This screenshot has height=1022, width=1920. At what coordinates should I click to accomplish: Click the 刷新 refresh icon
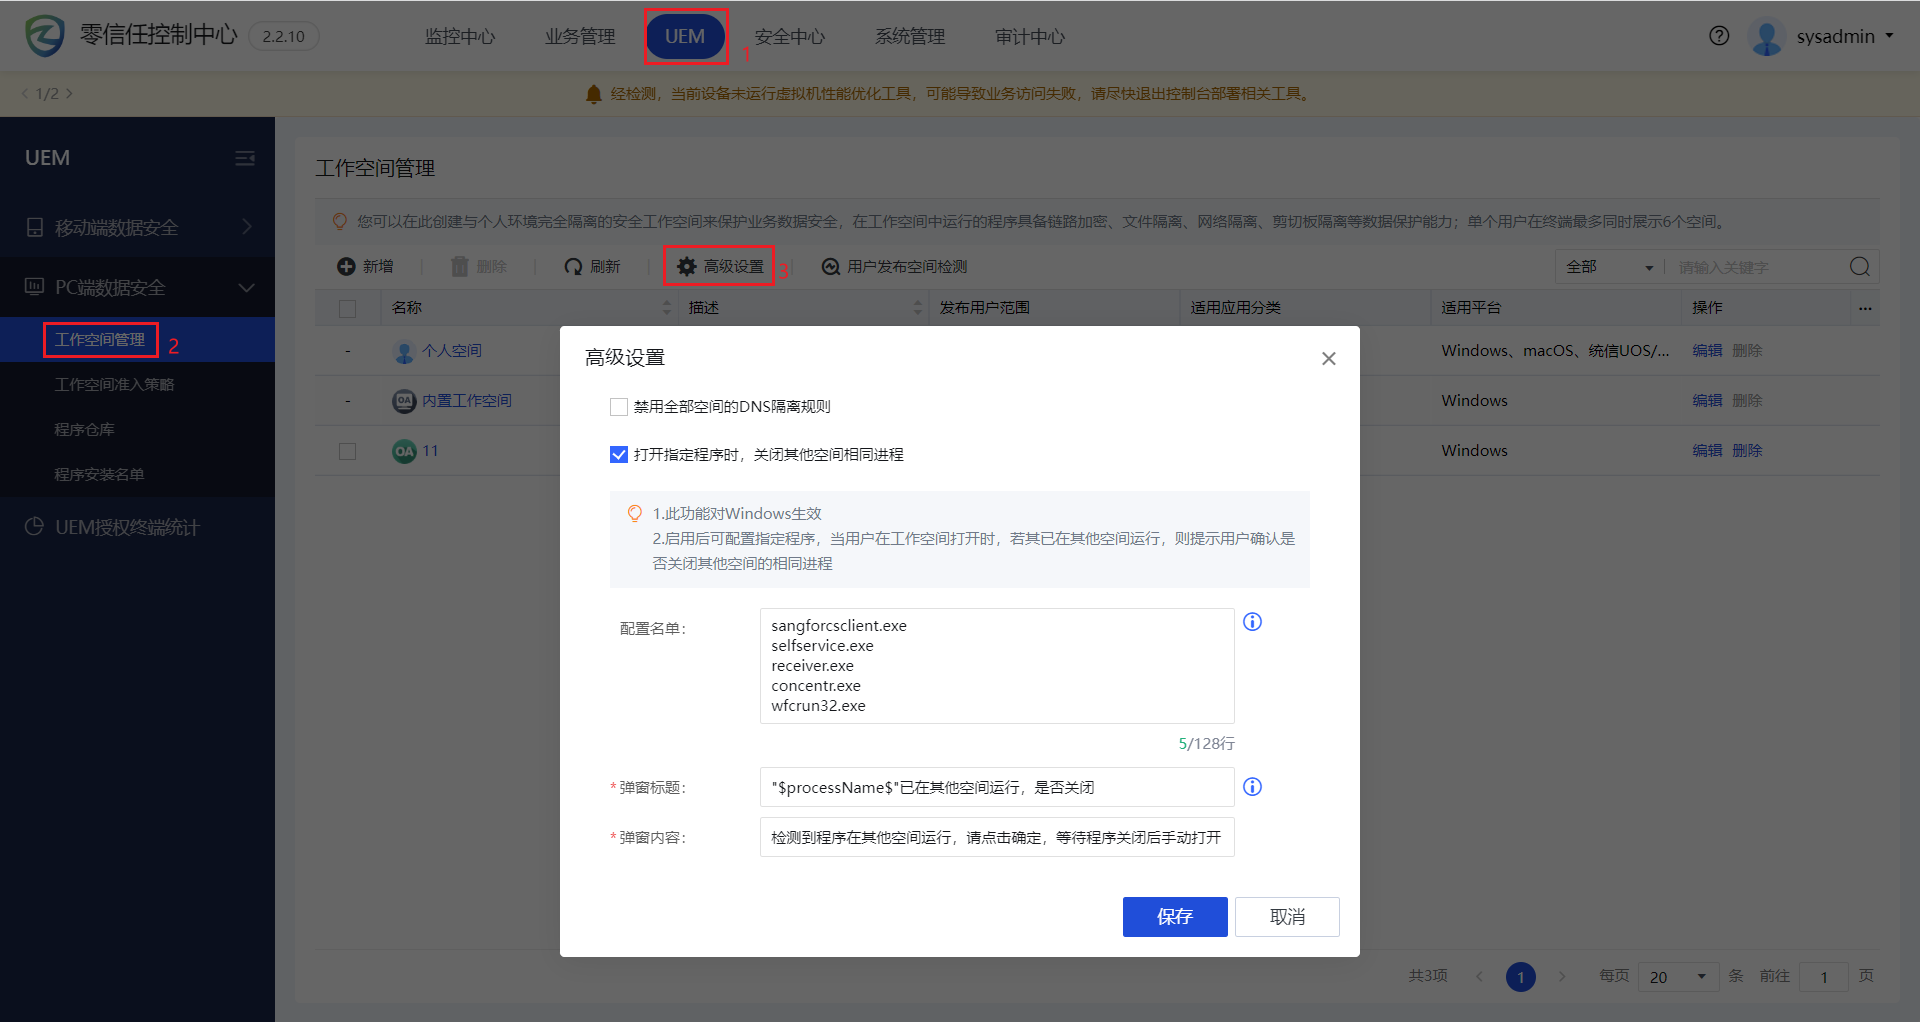573,266
